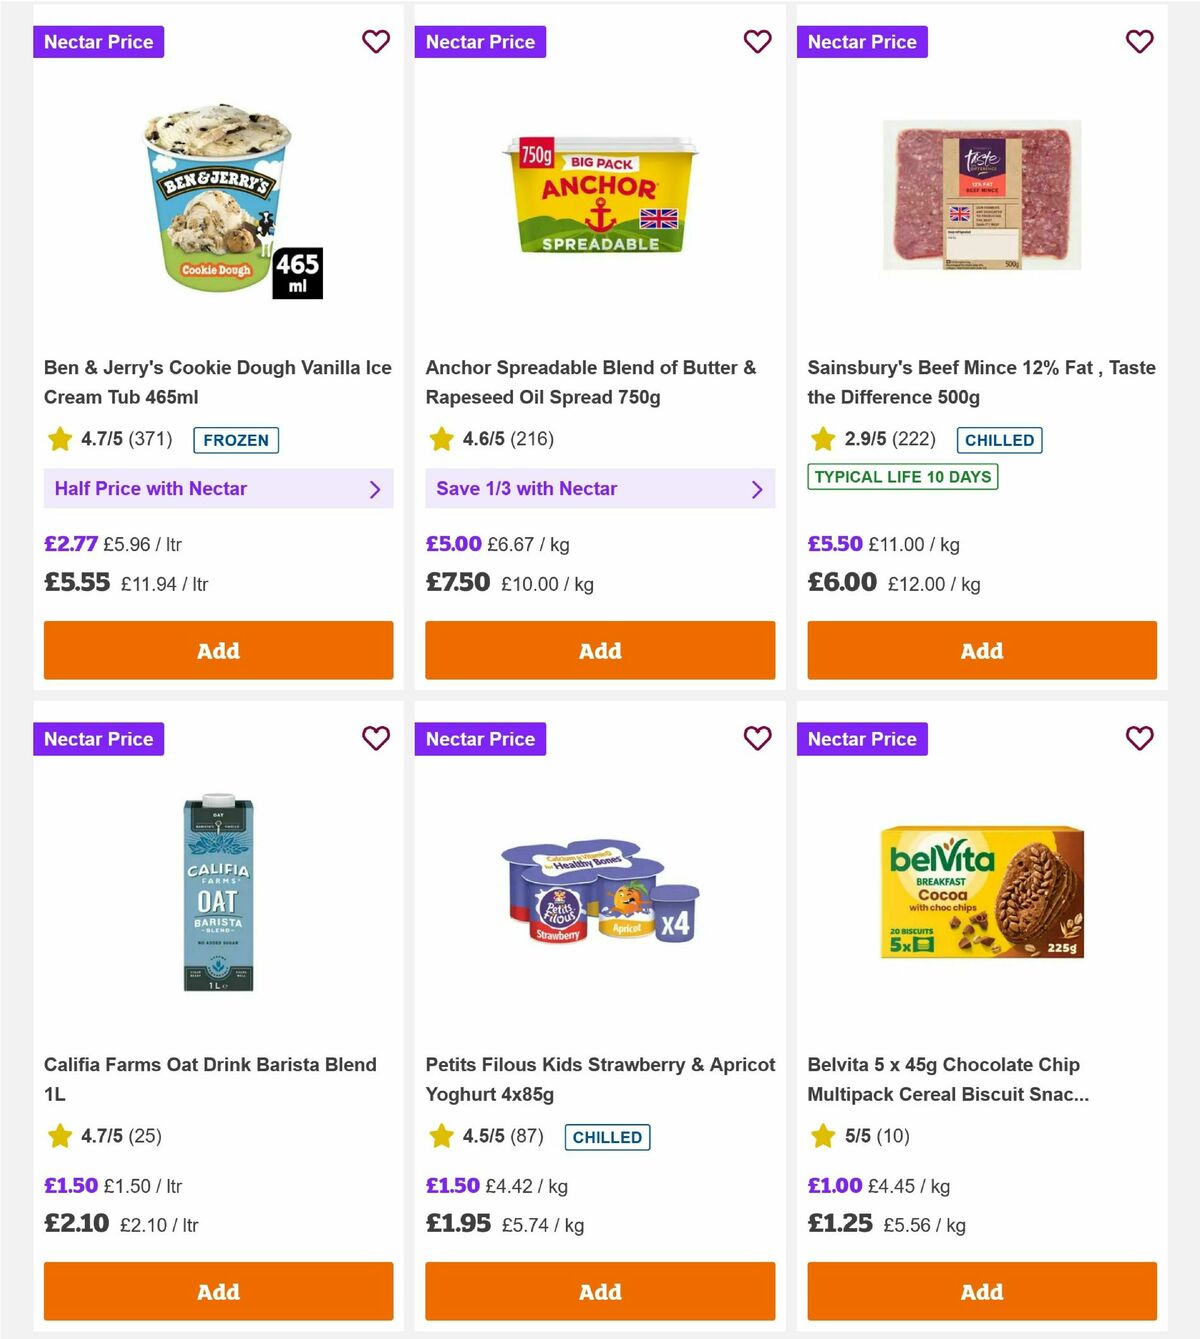Image resolution: width=1200 pixels, height=1339 pixels.
Task: Favourite the Sainsbury's Beef Mince product
Action: point(1140,42)
